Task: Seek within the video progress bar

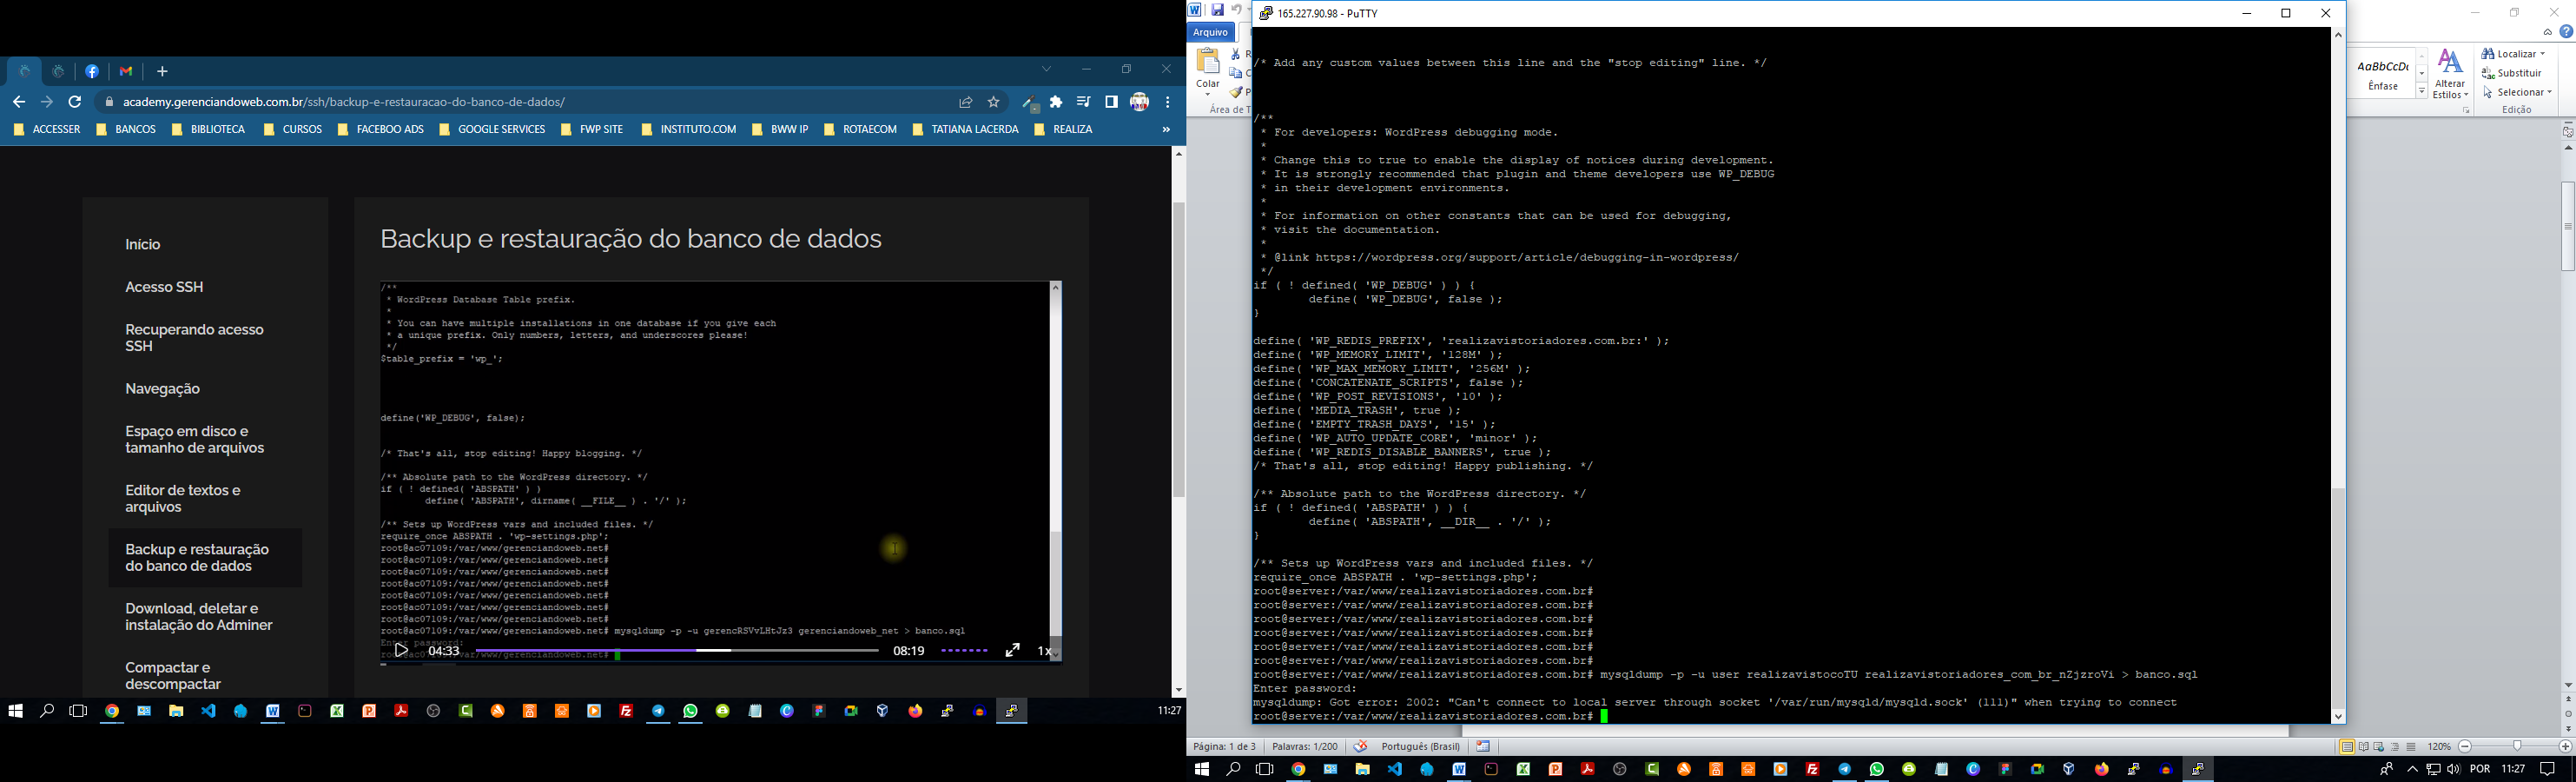Action: (x=677, y=651)
